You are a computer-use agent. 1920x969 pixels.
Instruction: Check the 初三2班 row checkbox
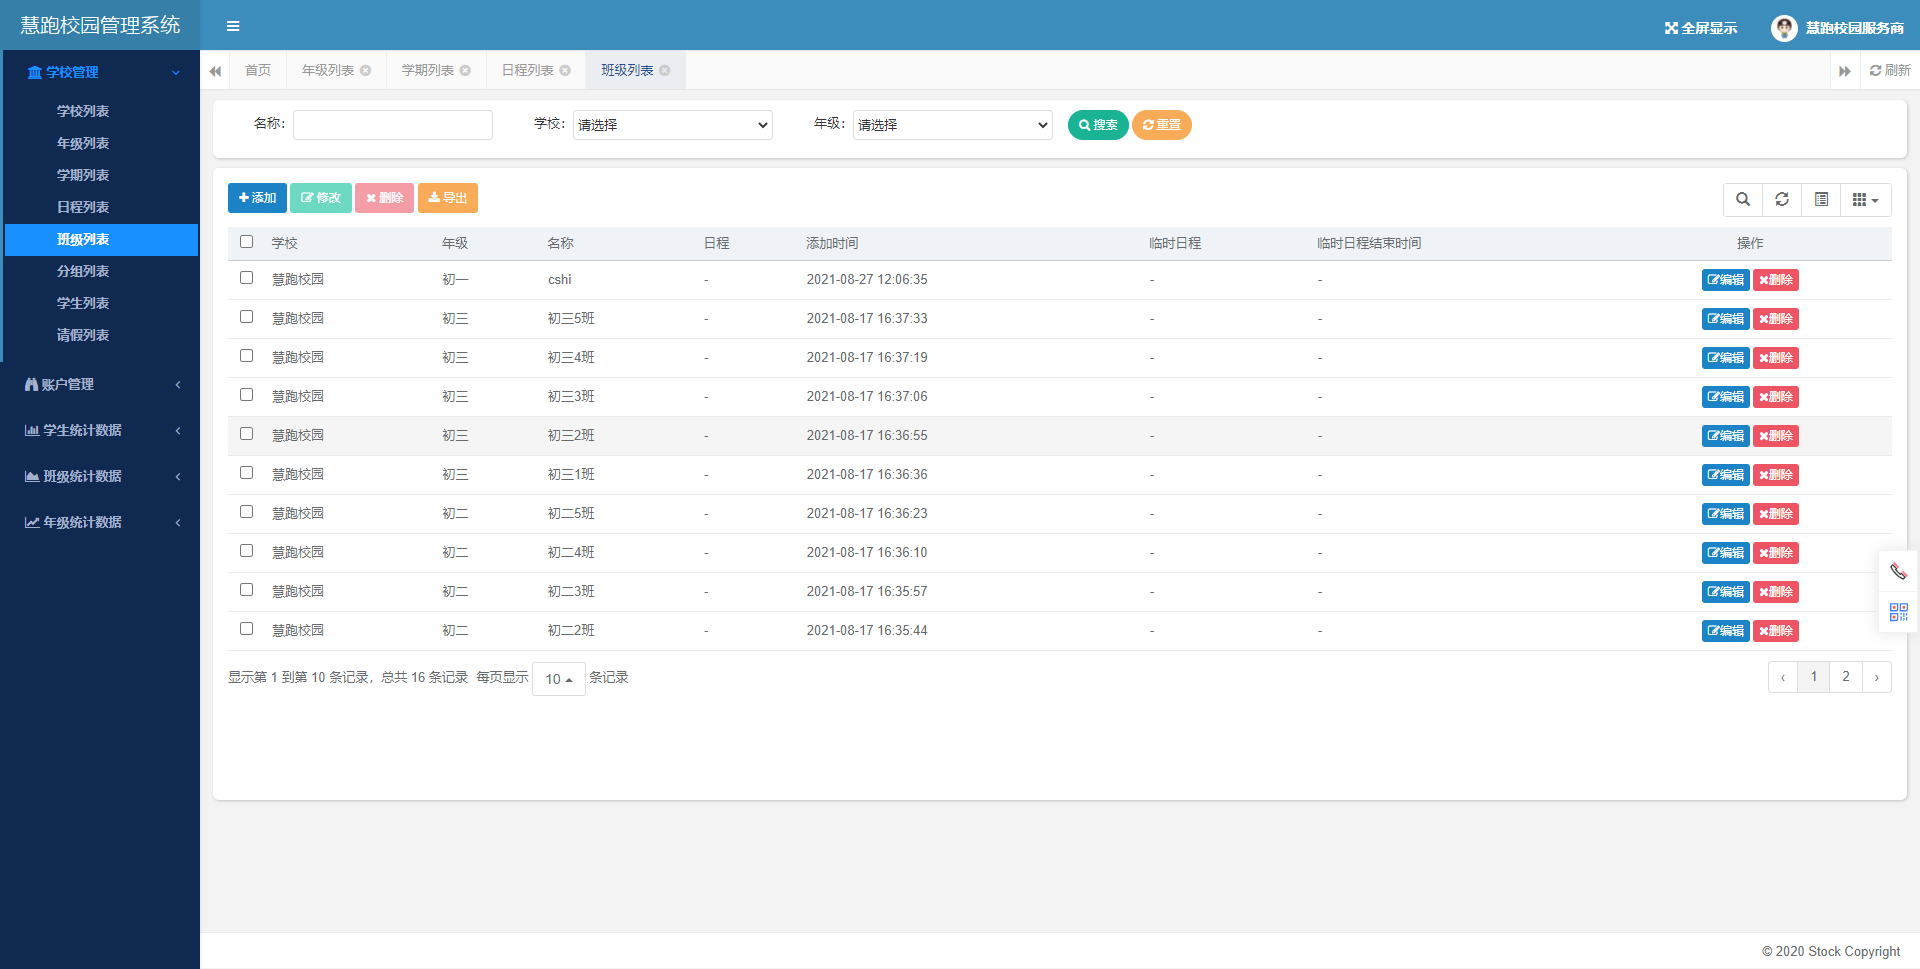coord(247,434)
